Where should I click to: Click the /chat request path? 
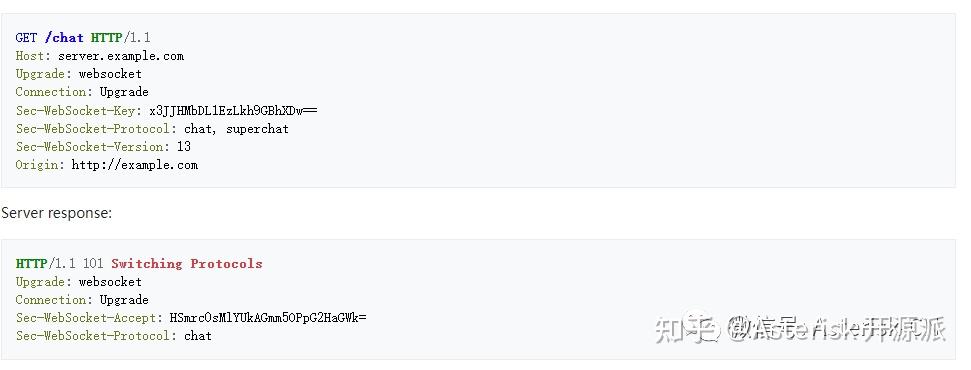(64, 38)
